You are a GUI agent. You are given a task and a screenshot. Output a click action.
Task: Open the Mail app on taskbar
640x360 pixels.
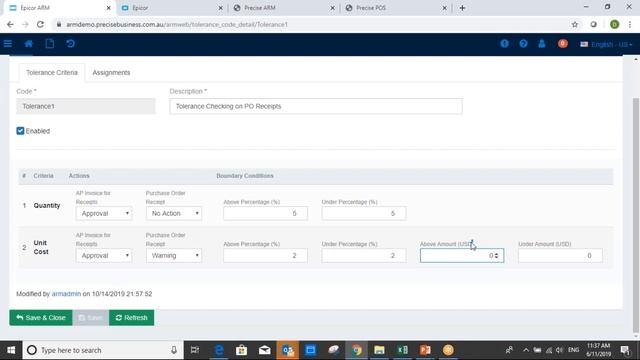click(x=264, y=350)
